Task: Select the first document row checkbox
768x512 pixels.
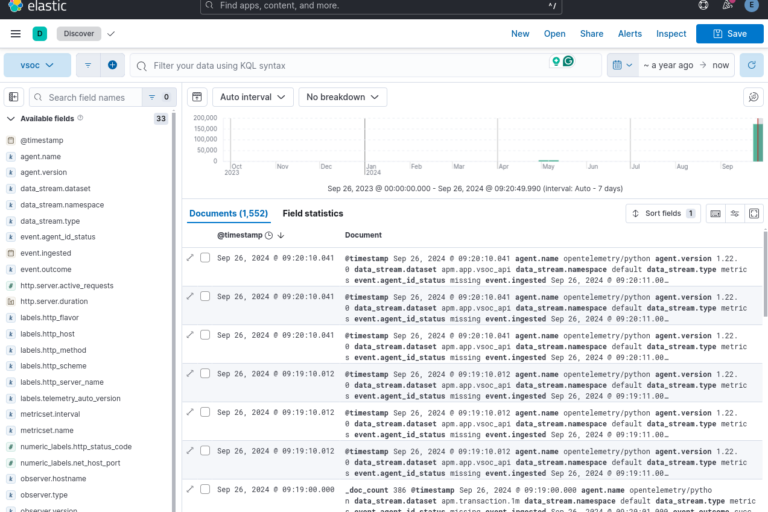Action: pyautogui.click(x=205, y=258)
